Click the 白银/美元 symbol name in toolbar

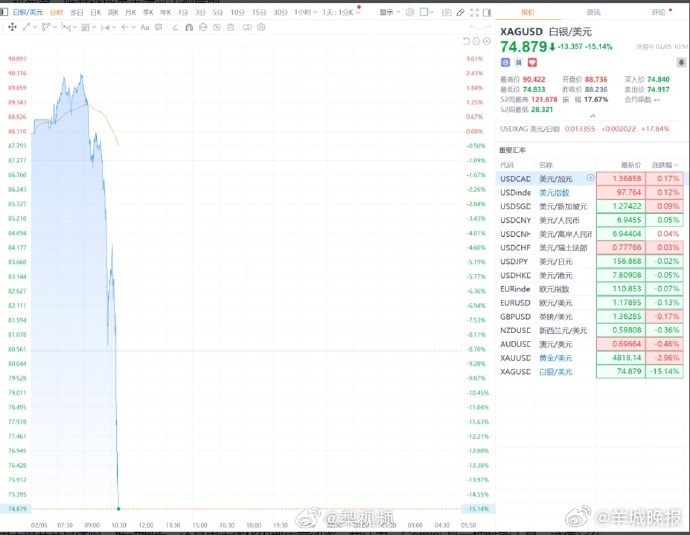28,12
